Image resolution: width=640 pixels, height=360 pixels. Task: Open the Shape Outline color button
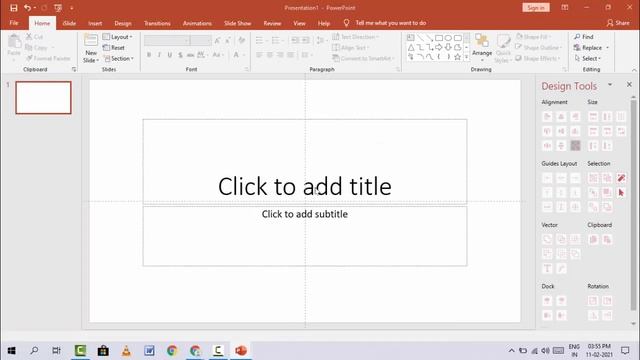539,47
